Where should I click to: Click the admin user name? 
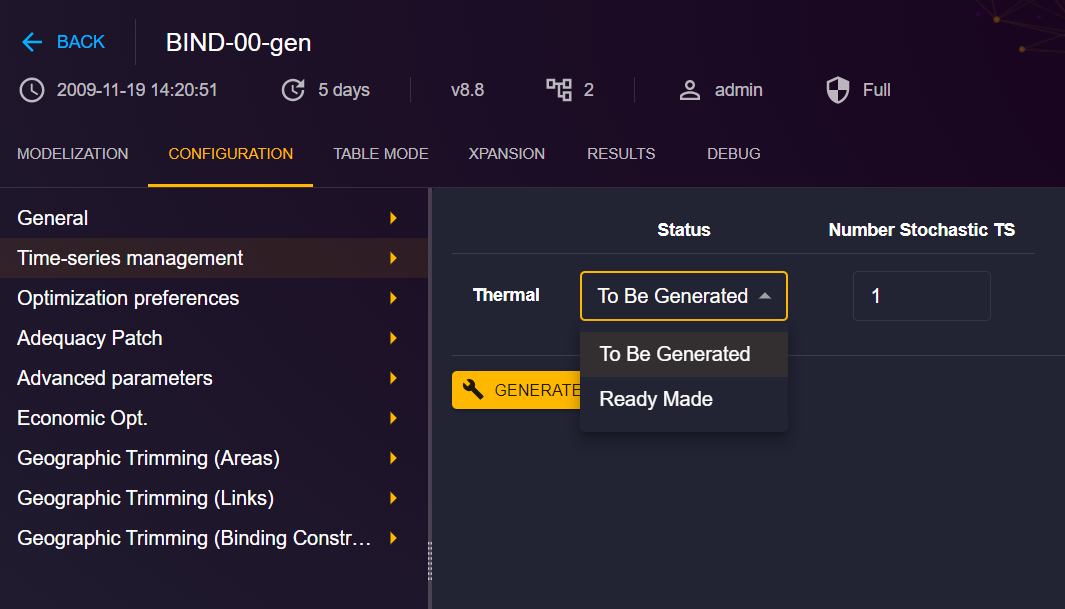tap(738, 90)
